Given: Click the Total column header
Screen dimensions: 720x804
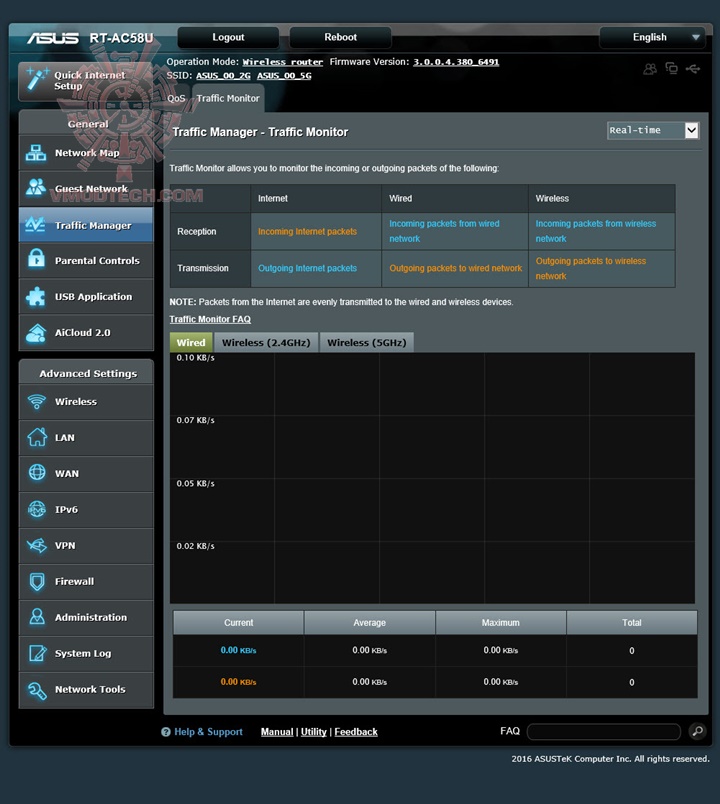Looking at the screenshot, I should (x=632, y=622).
